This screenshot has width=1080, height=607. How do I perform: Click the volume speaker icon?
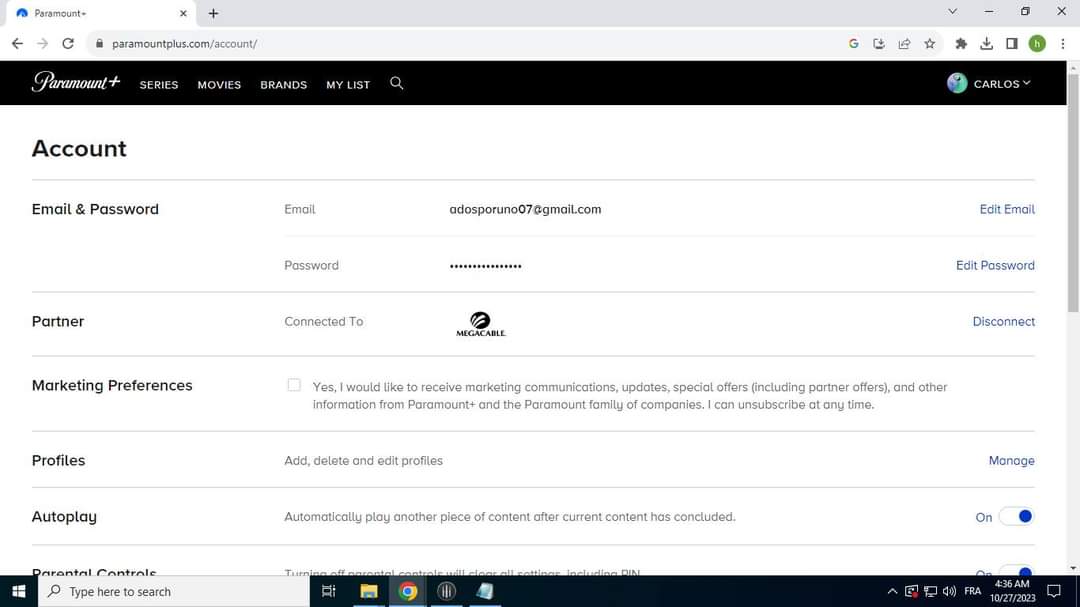pyautogui.click(x=949, y=591)
